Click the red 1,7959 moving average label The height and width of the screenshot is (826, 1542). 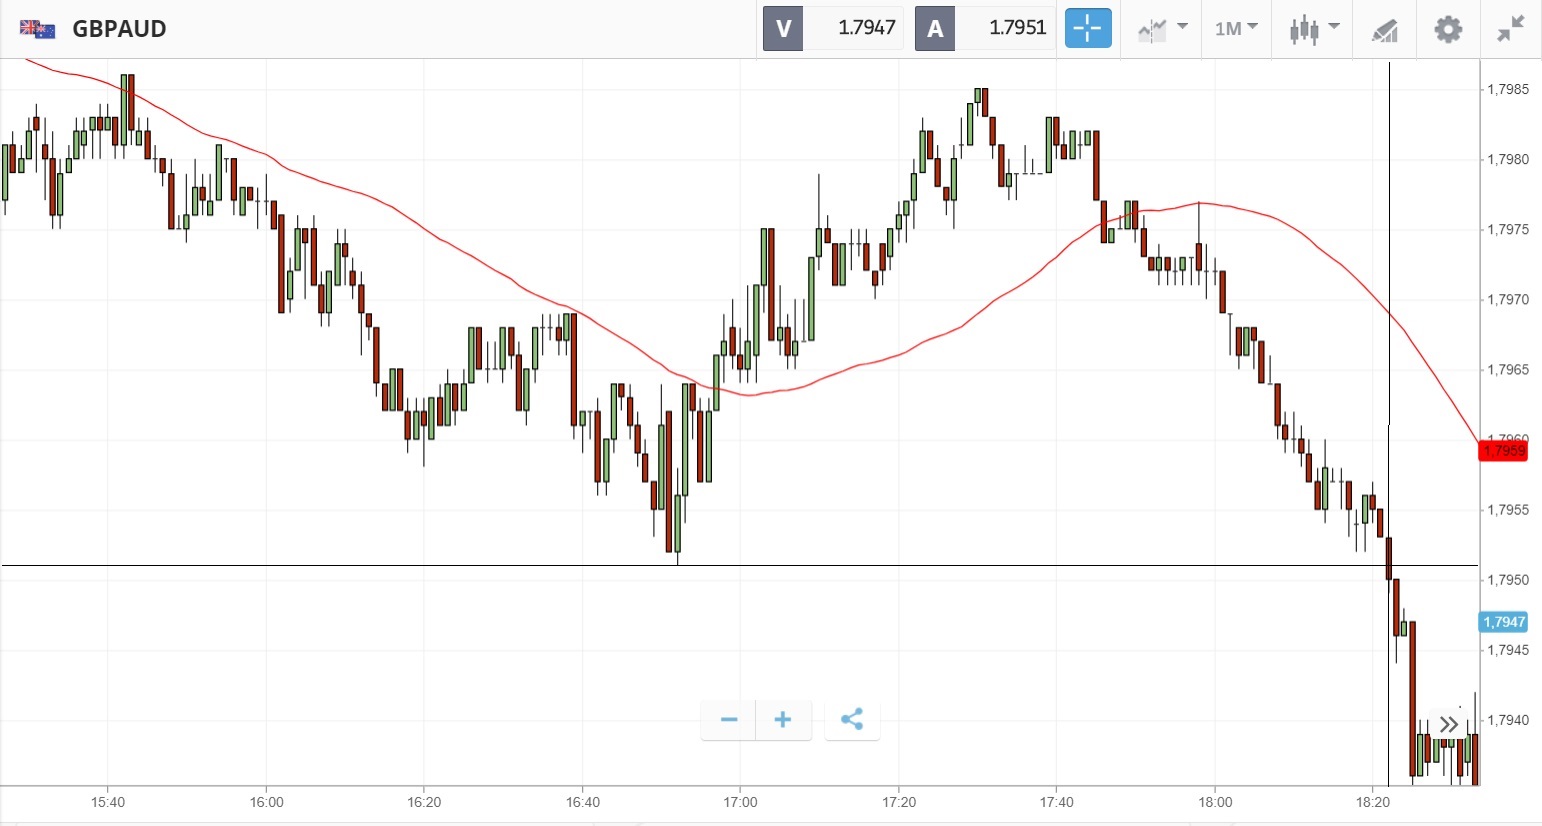point(1503,451)
